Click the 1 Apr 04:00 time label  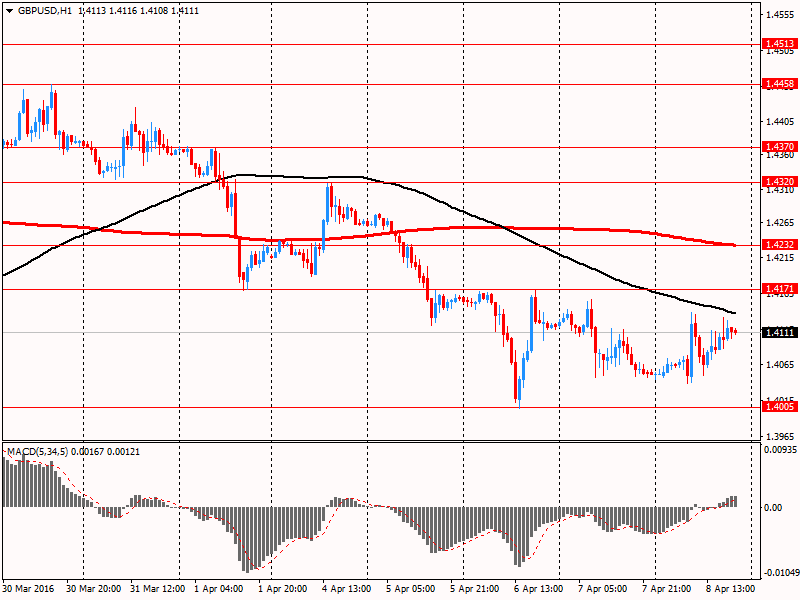click(219, 589)
